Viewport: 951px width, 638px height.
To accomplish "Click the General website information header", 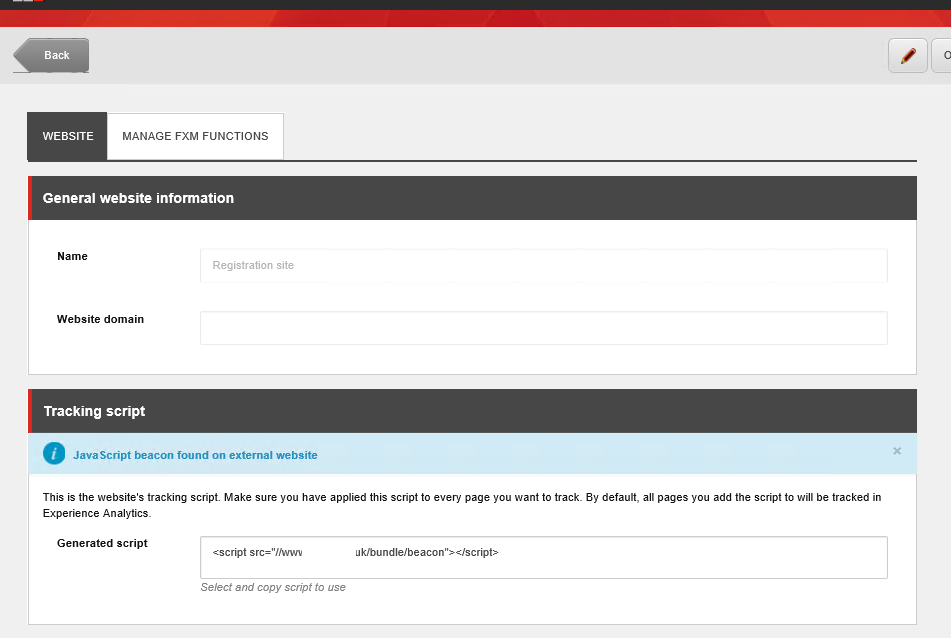I will click(472, 198).
